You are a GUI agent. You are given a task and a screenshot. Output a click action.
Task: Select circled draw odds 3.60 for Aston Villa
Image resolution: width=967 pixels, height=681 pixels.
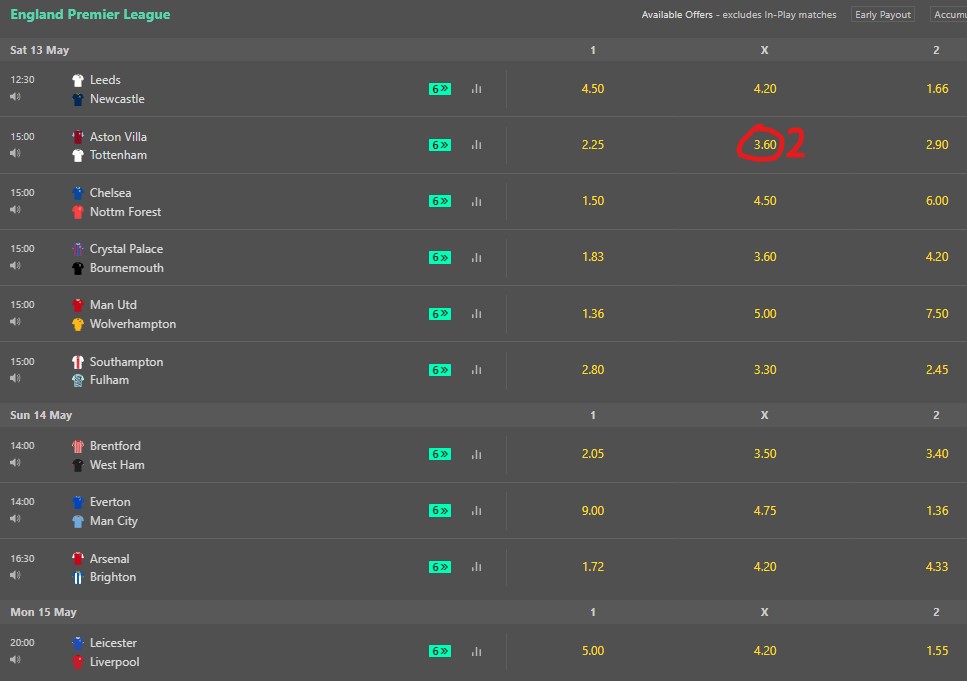point(765,145)
